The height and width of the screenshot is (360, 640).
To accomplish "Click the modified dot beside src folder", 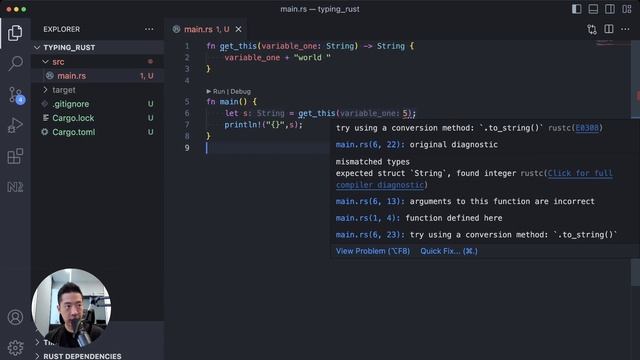I will [150, 62].
